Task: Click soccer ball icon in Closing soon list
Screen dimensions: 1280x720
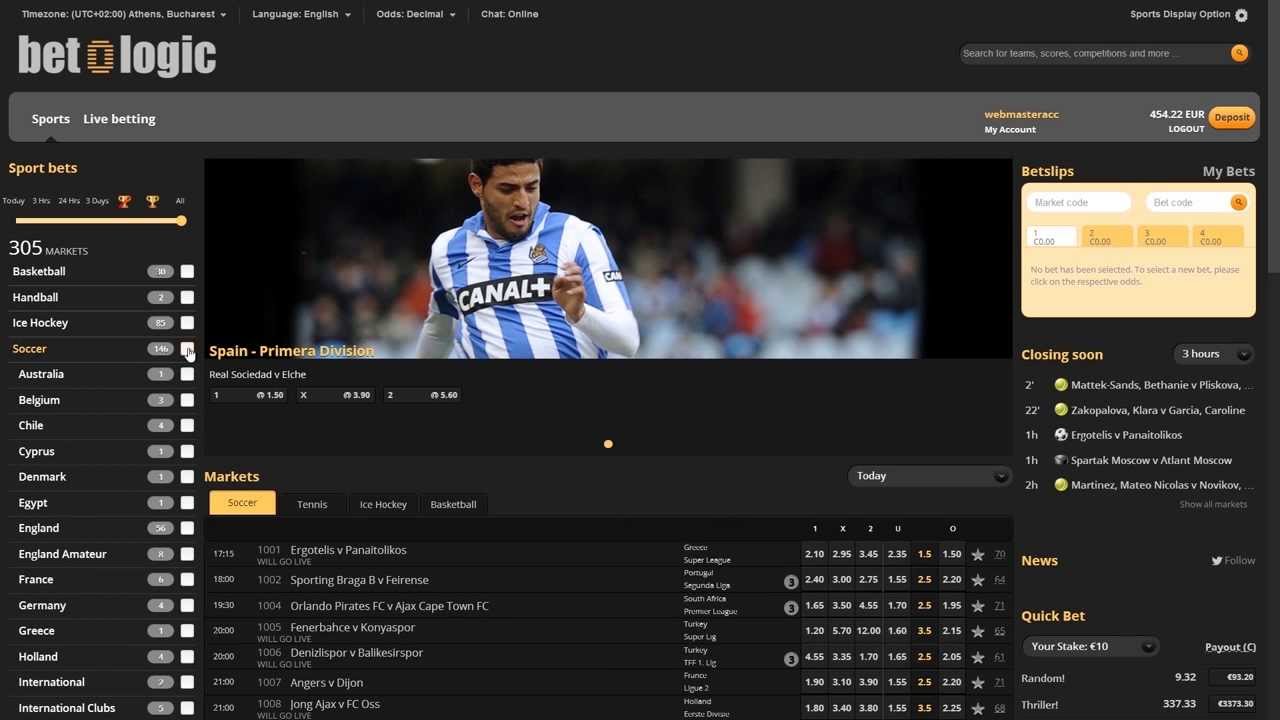Action: point(1061,435)
